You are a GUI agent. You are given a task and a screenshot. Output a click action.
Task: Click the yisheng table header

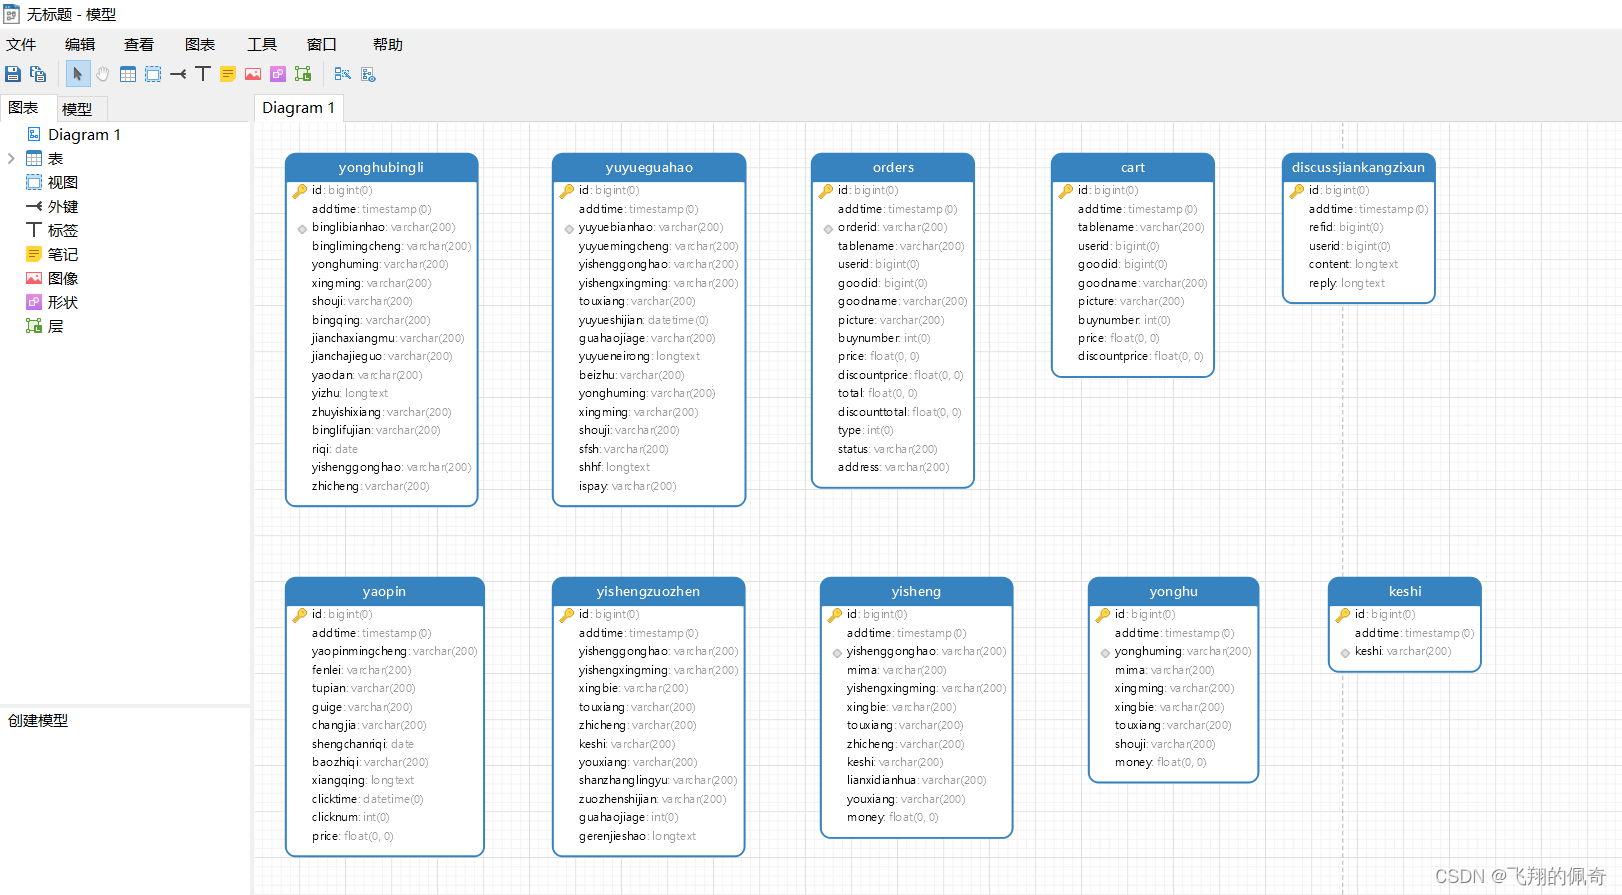click(x=916, y=591)
